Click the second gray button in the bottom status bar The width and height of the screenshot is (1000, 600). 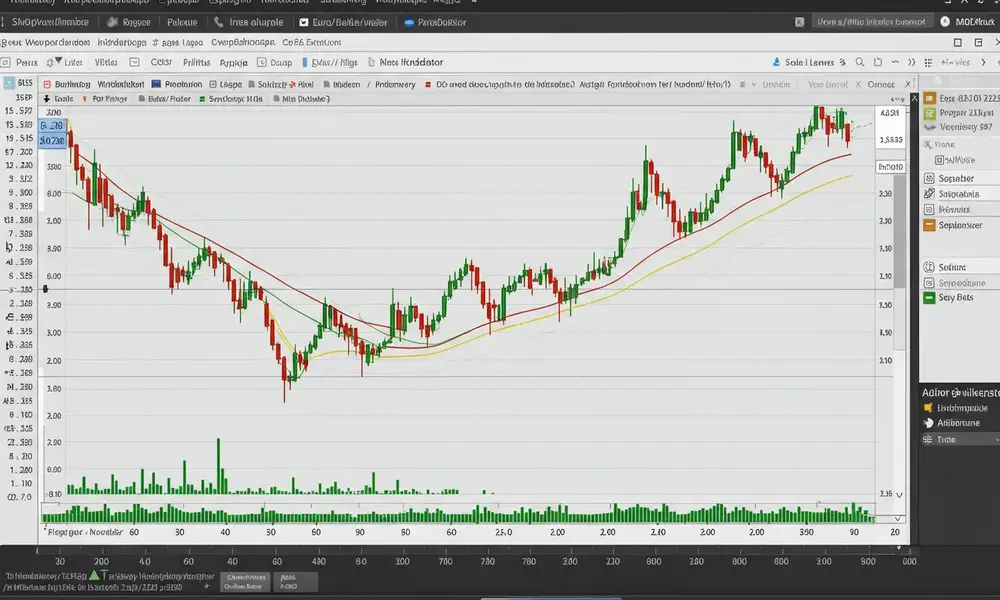(295, 582)
